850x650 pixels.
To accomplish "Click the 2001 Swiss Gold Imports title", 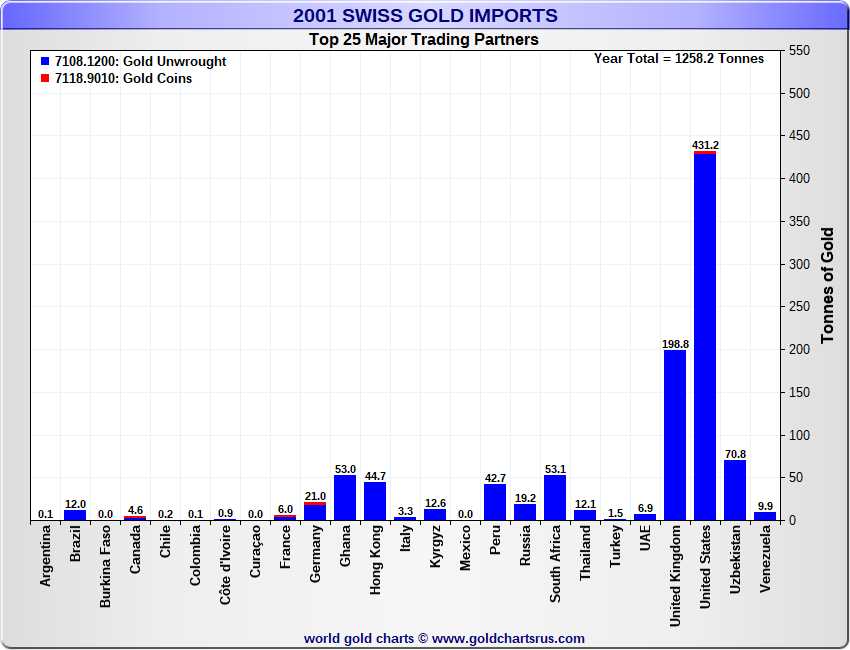I will click(425, 16).
